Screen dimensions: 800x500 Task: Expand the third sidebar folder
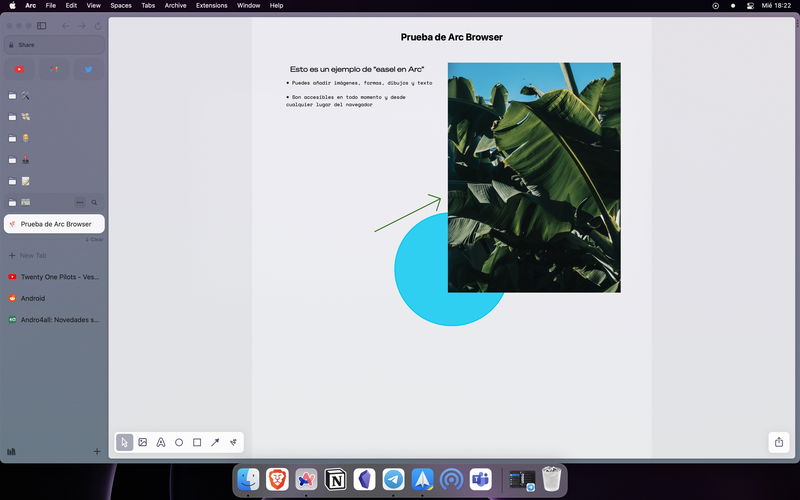click(13, 139)
